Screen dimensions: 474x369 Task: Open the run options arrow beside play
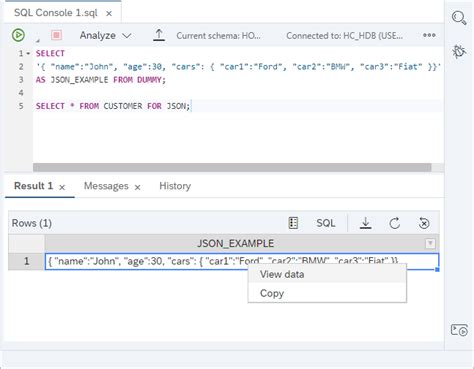point(38,41)
